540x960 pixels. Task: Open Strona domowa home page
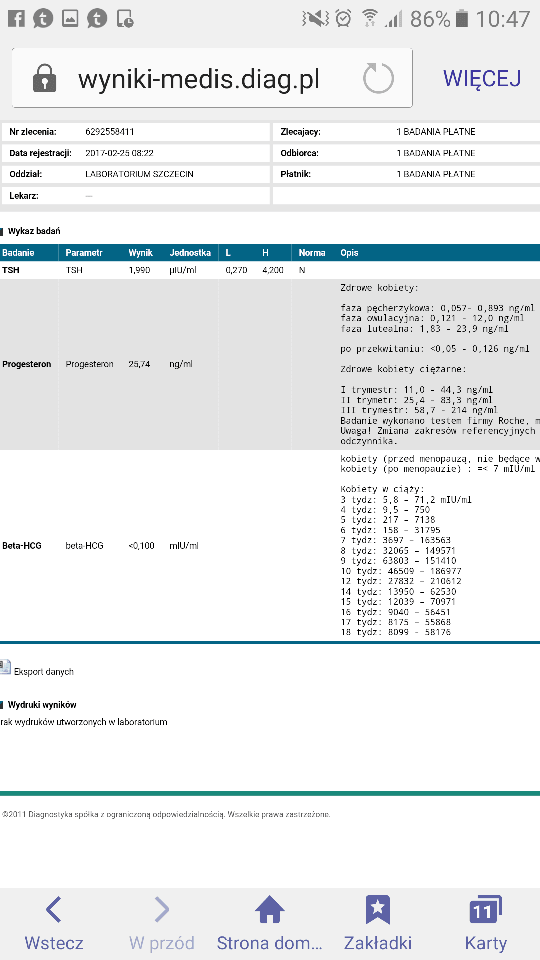pyautogui.click(x=270, y=923)
